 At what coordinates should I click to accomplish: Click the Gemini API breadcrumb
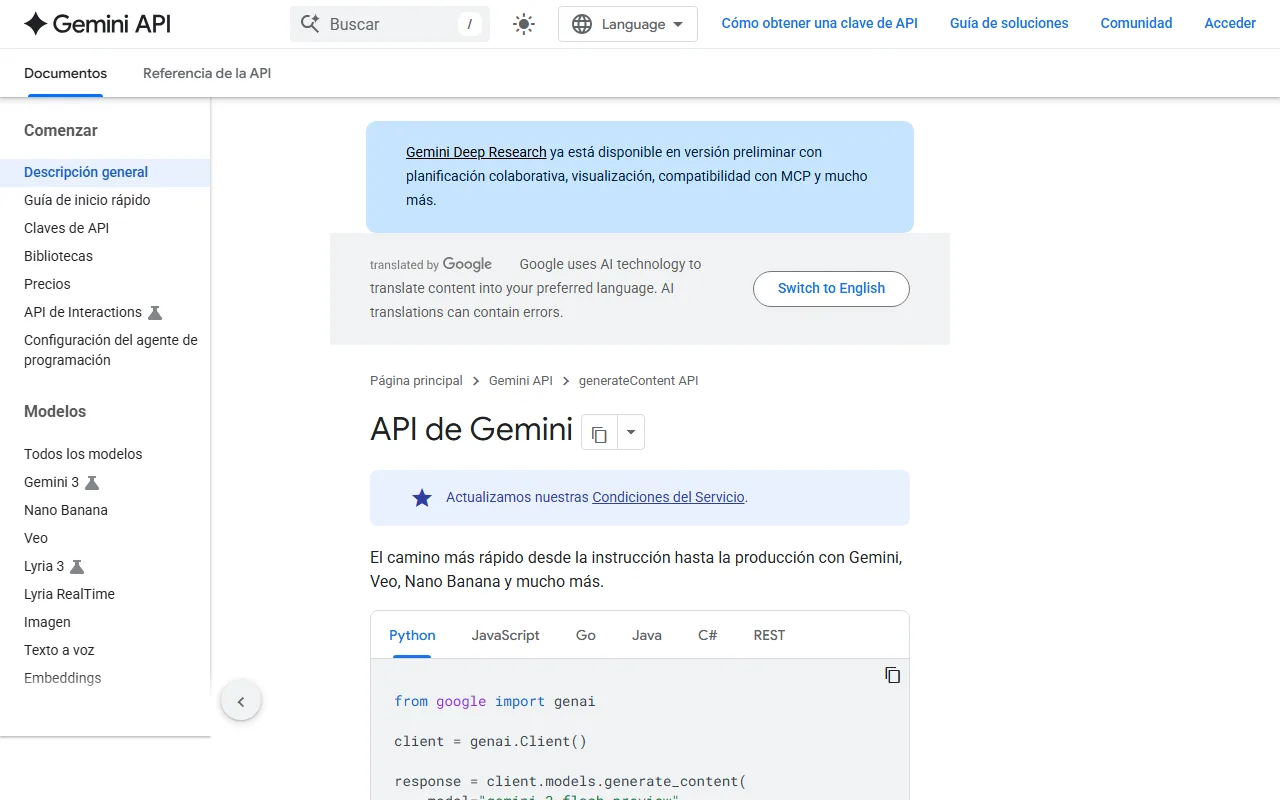coord(521,381)
